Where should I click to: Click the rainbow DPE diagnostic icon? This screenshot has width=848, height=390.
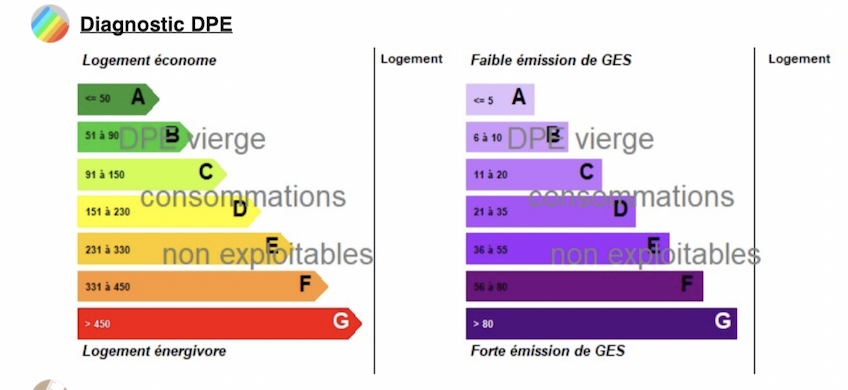tap(50, 24)
